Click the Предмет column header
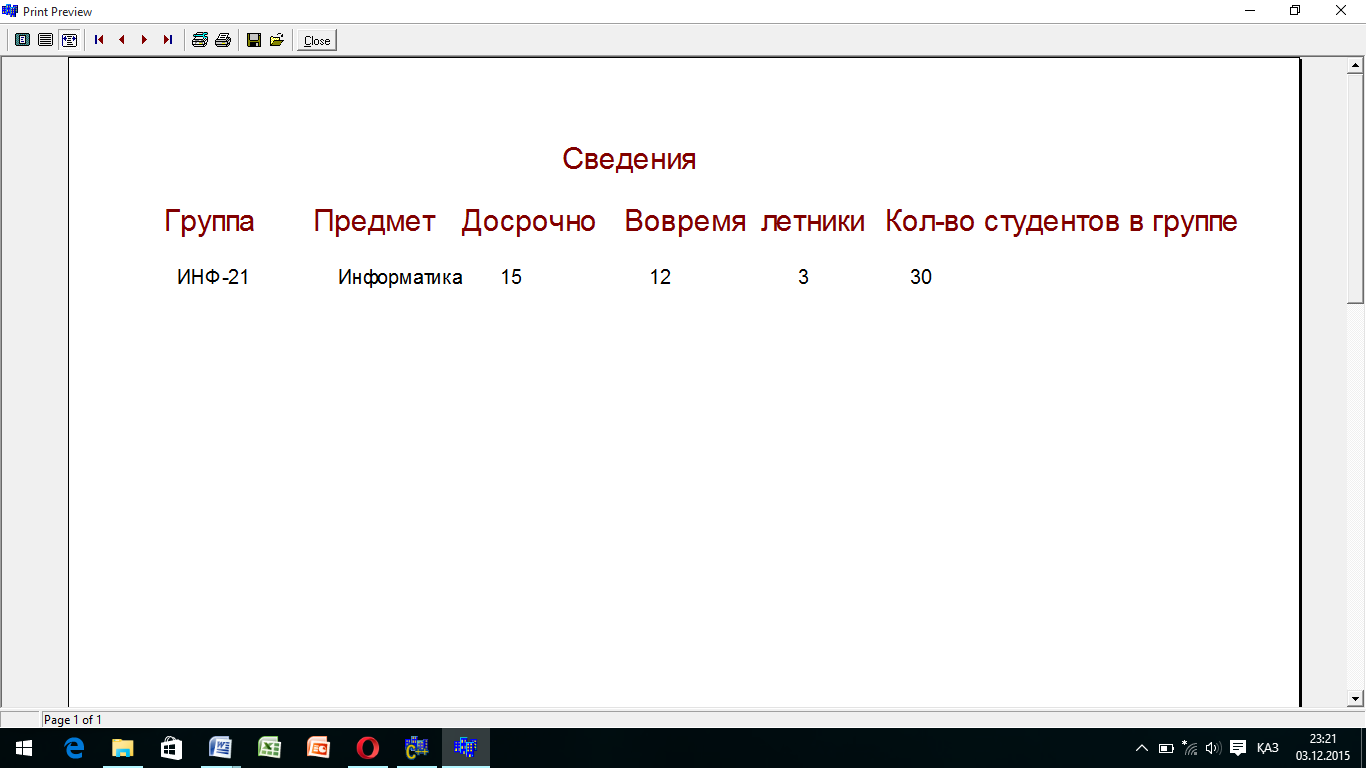This screenshot has width=1366, height=768. 375,222
